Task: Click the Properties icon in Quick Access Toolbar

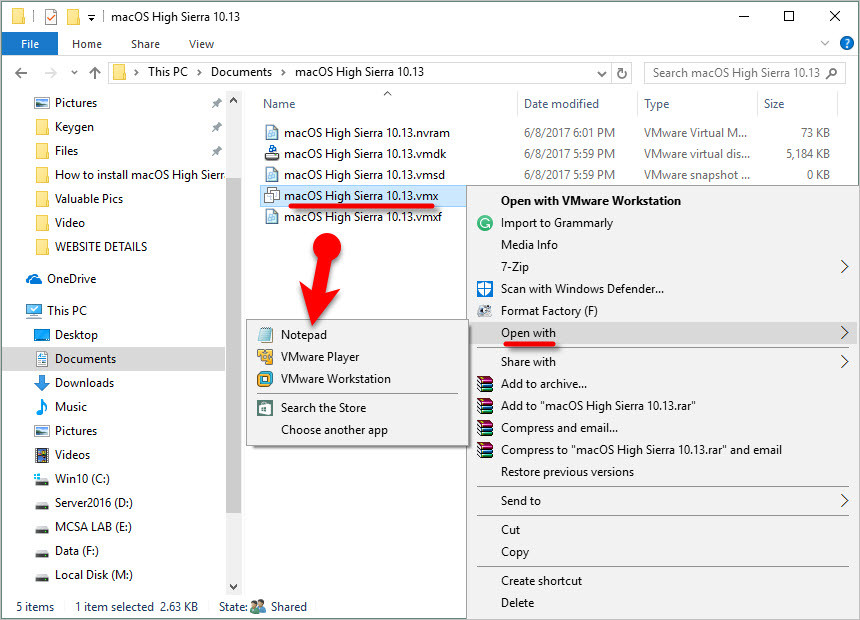Action: [50, 17]
